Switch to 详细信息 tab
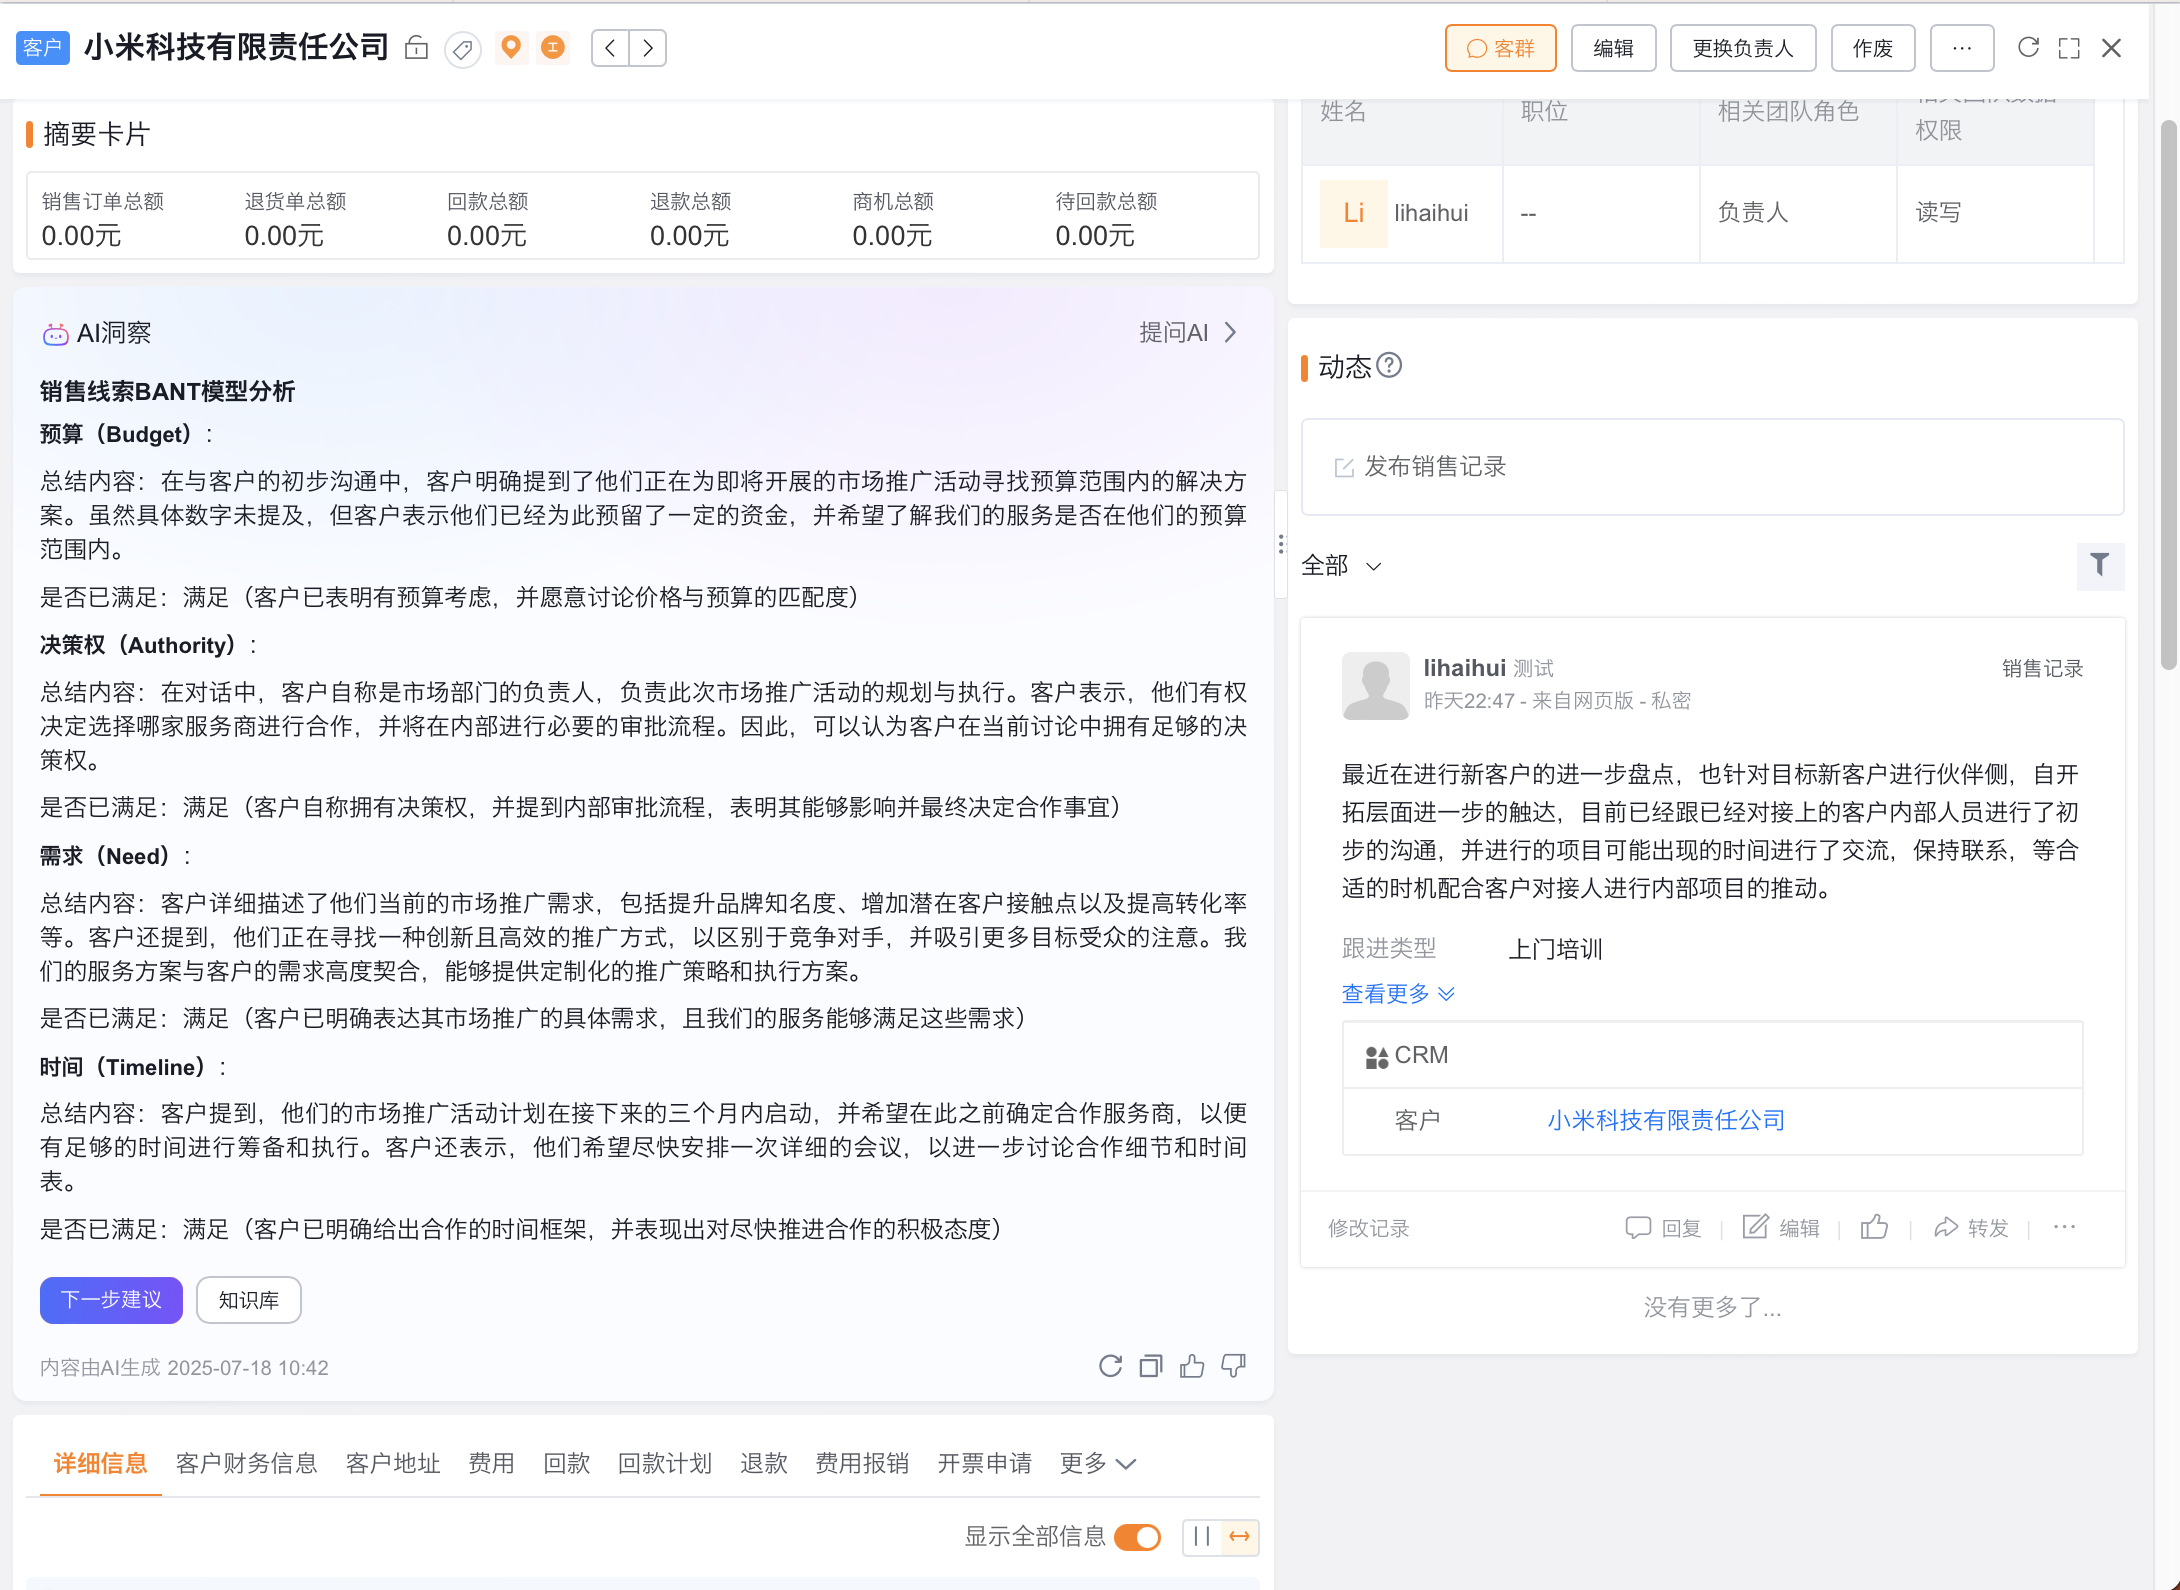This screenshot has height=1590, width=2180. 100,1464
